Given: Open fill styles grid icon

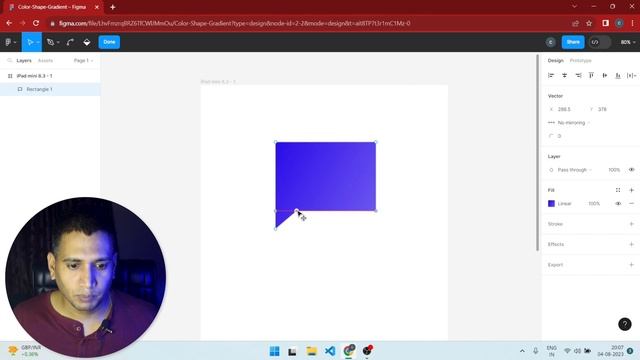Looking at the screenshot, I should 618,190.
